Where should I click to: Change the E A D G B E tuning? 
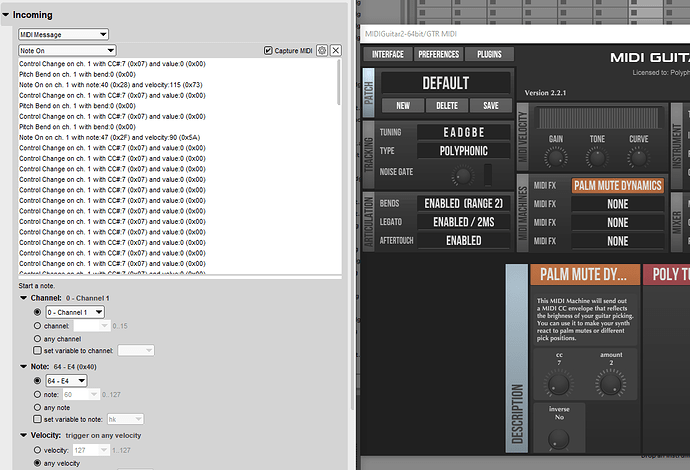click(x=464, y=132)
